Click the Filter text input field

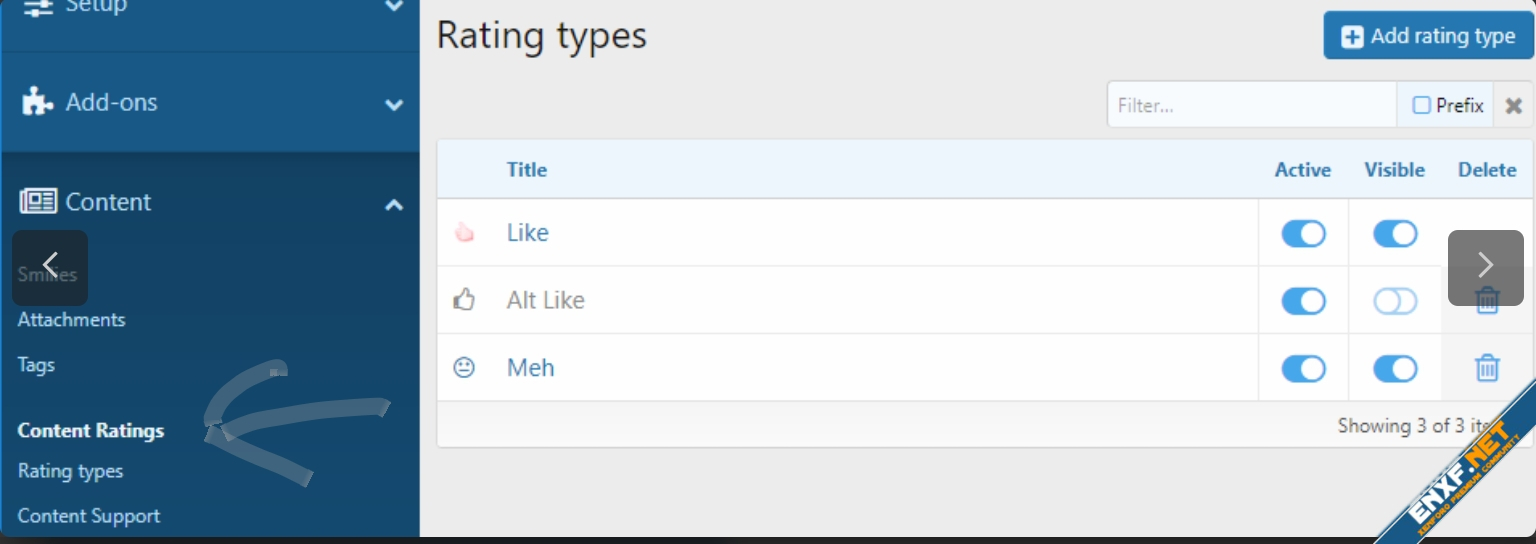point(1250,105)
